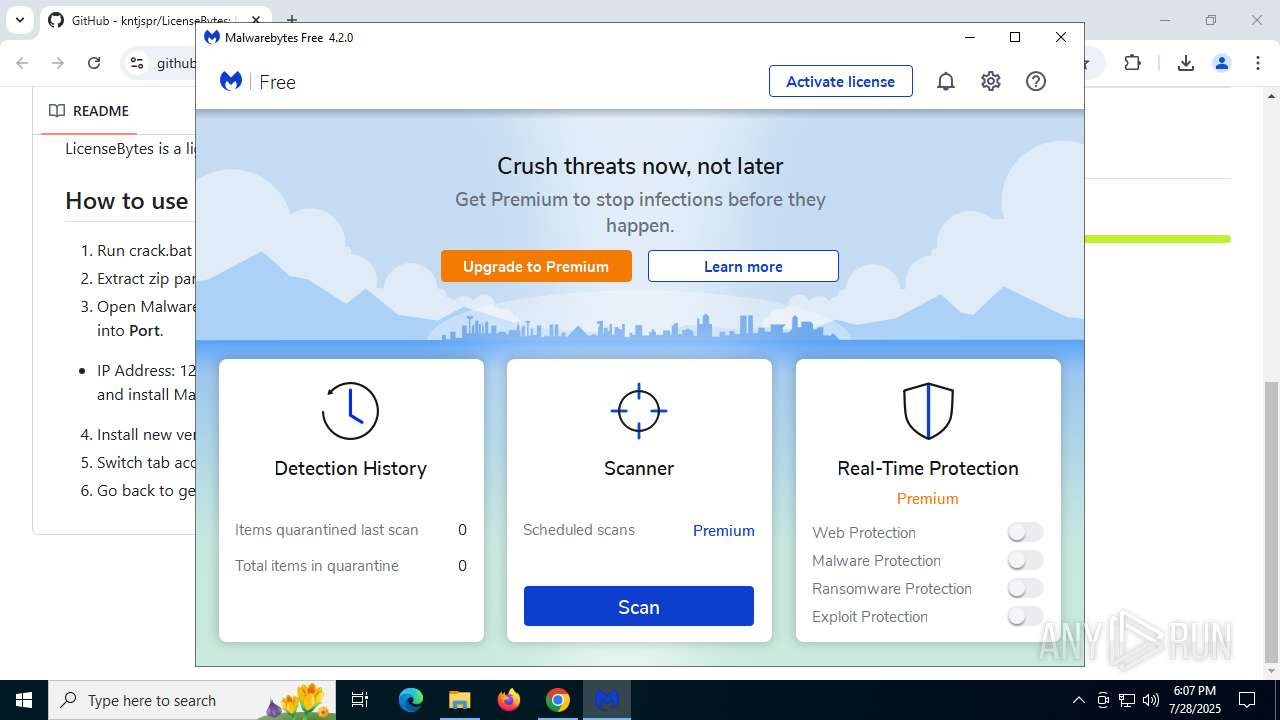Reload the GitHub page
The width and height of the screenshot is (1280, 720).
pyautogui.click(x=94, y=63)
